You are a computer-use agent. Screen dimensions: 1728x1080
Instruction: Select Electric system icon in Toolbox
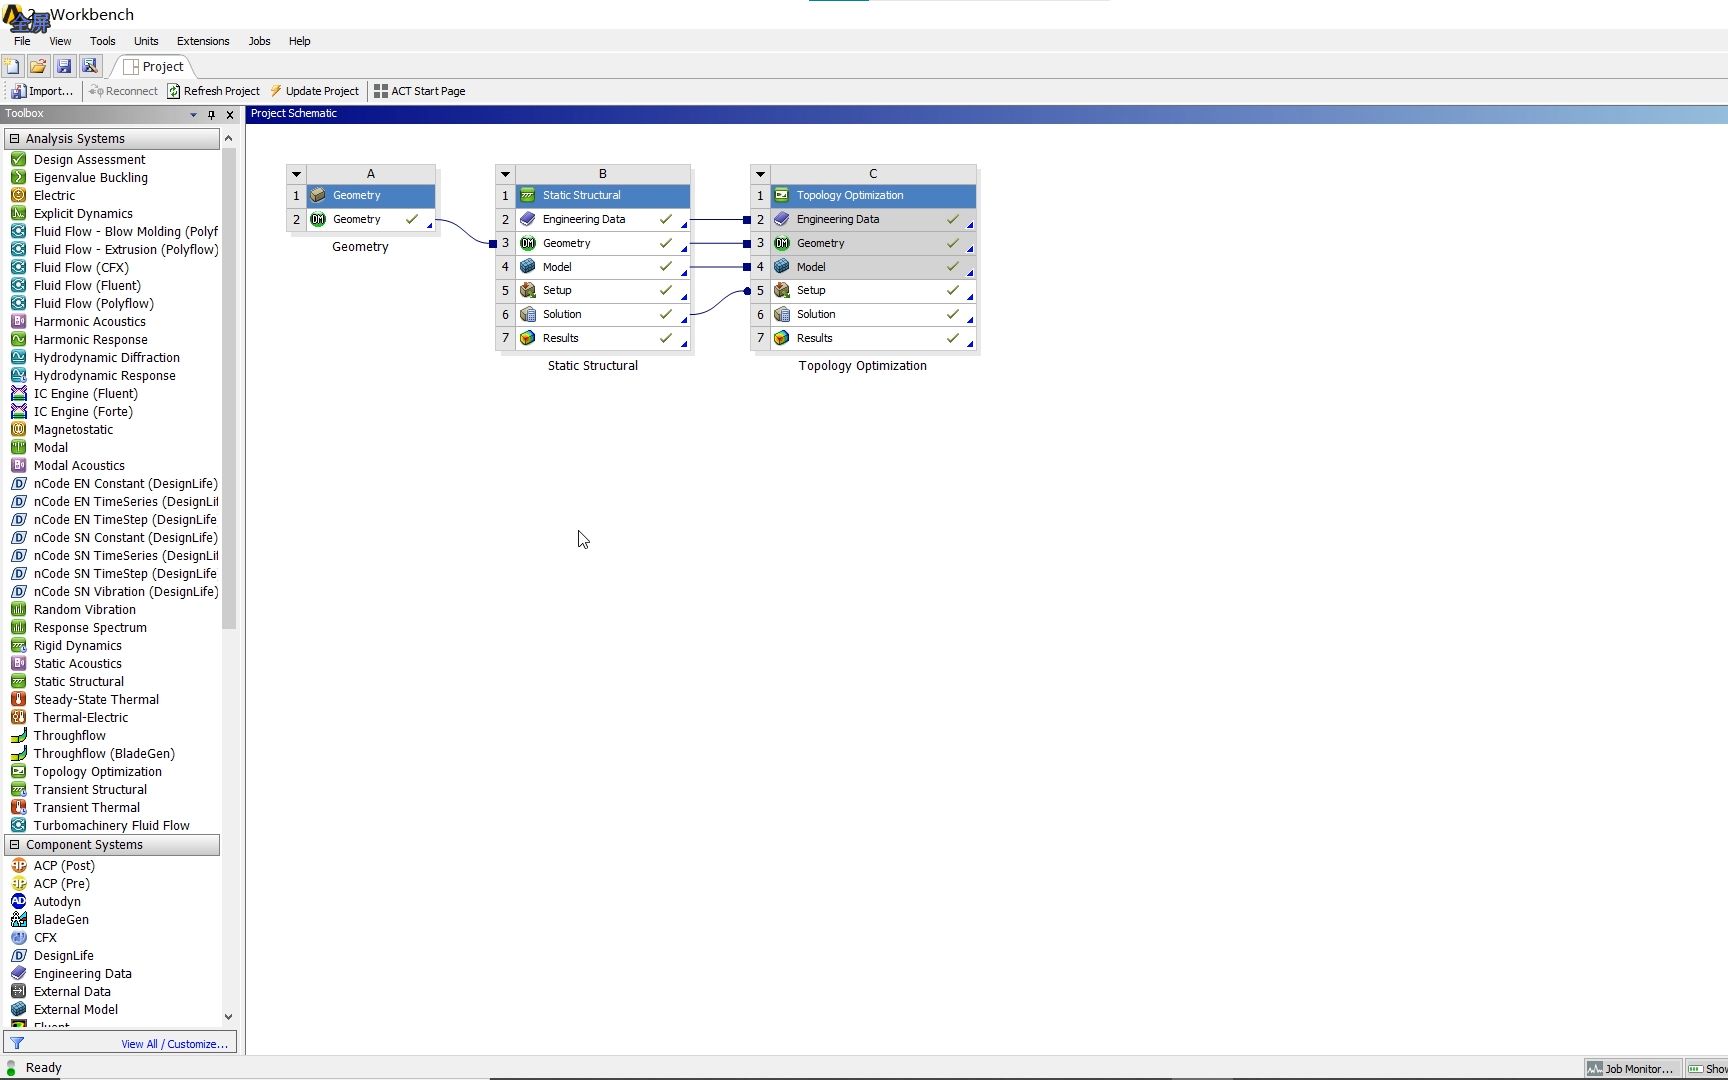pyautogui.click(x=18, y=195)
